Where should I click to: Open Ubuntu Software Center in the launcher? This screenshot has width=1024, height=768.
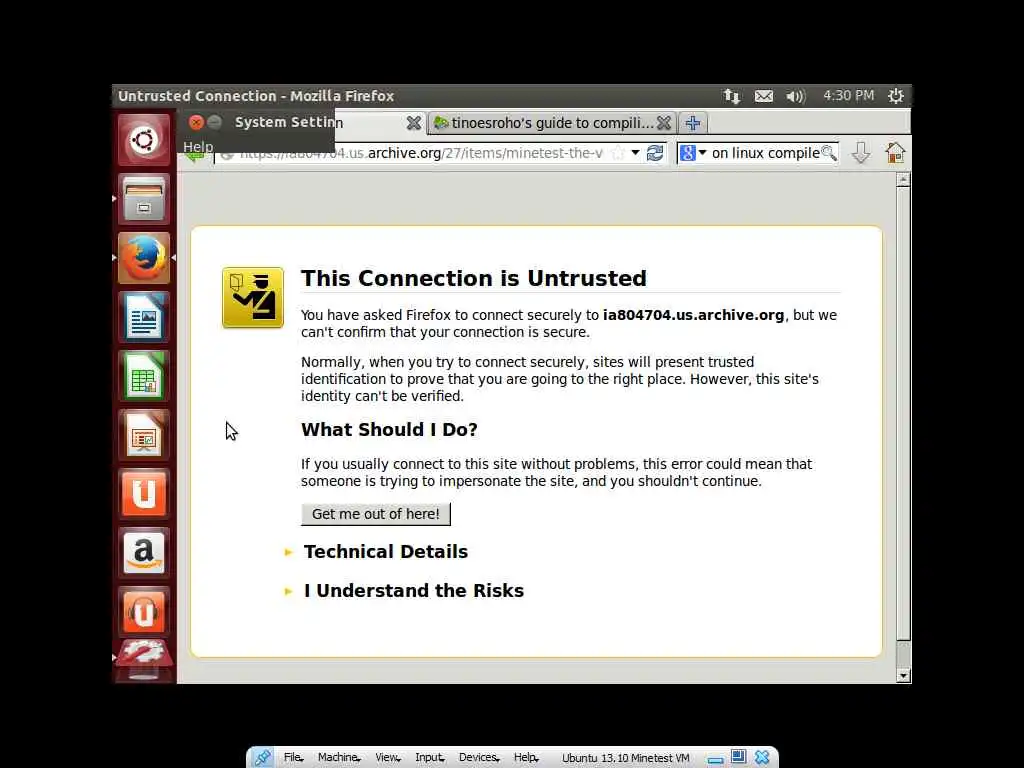coord(144,494)
